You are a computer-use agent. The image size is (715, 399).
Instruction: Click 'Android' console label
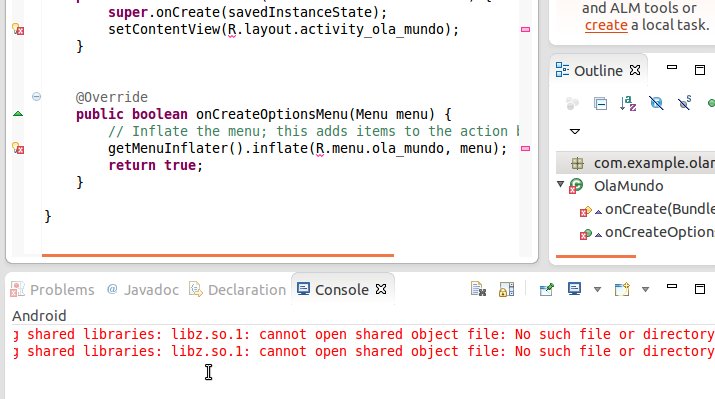click(39, 316)
